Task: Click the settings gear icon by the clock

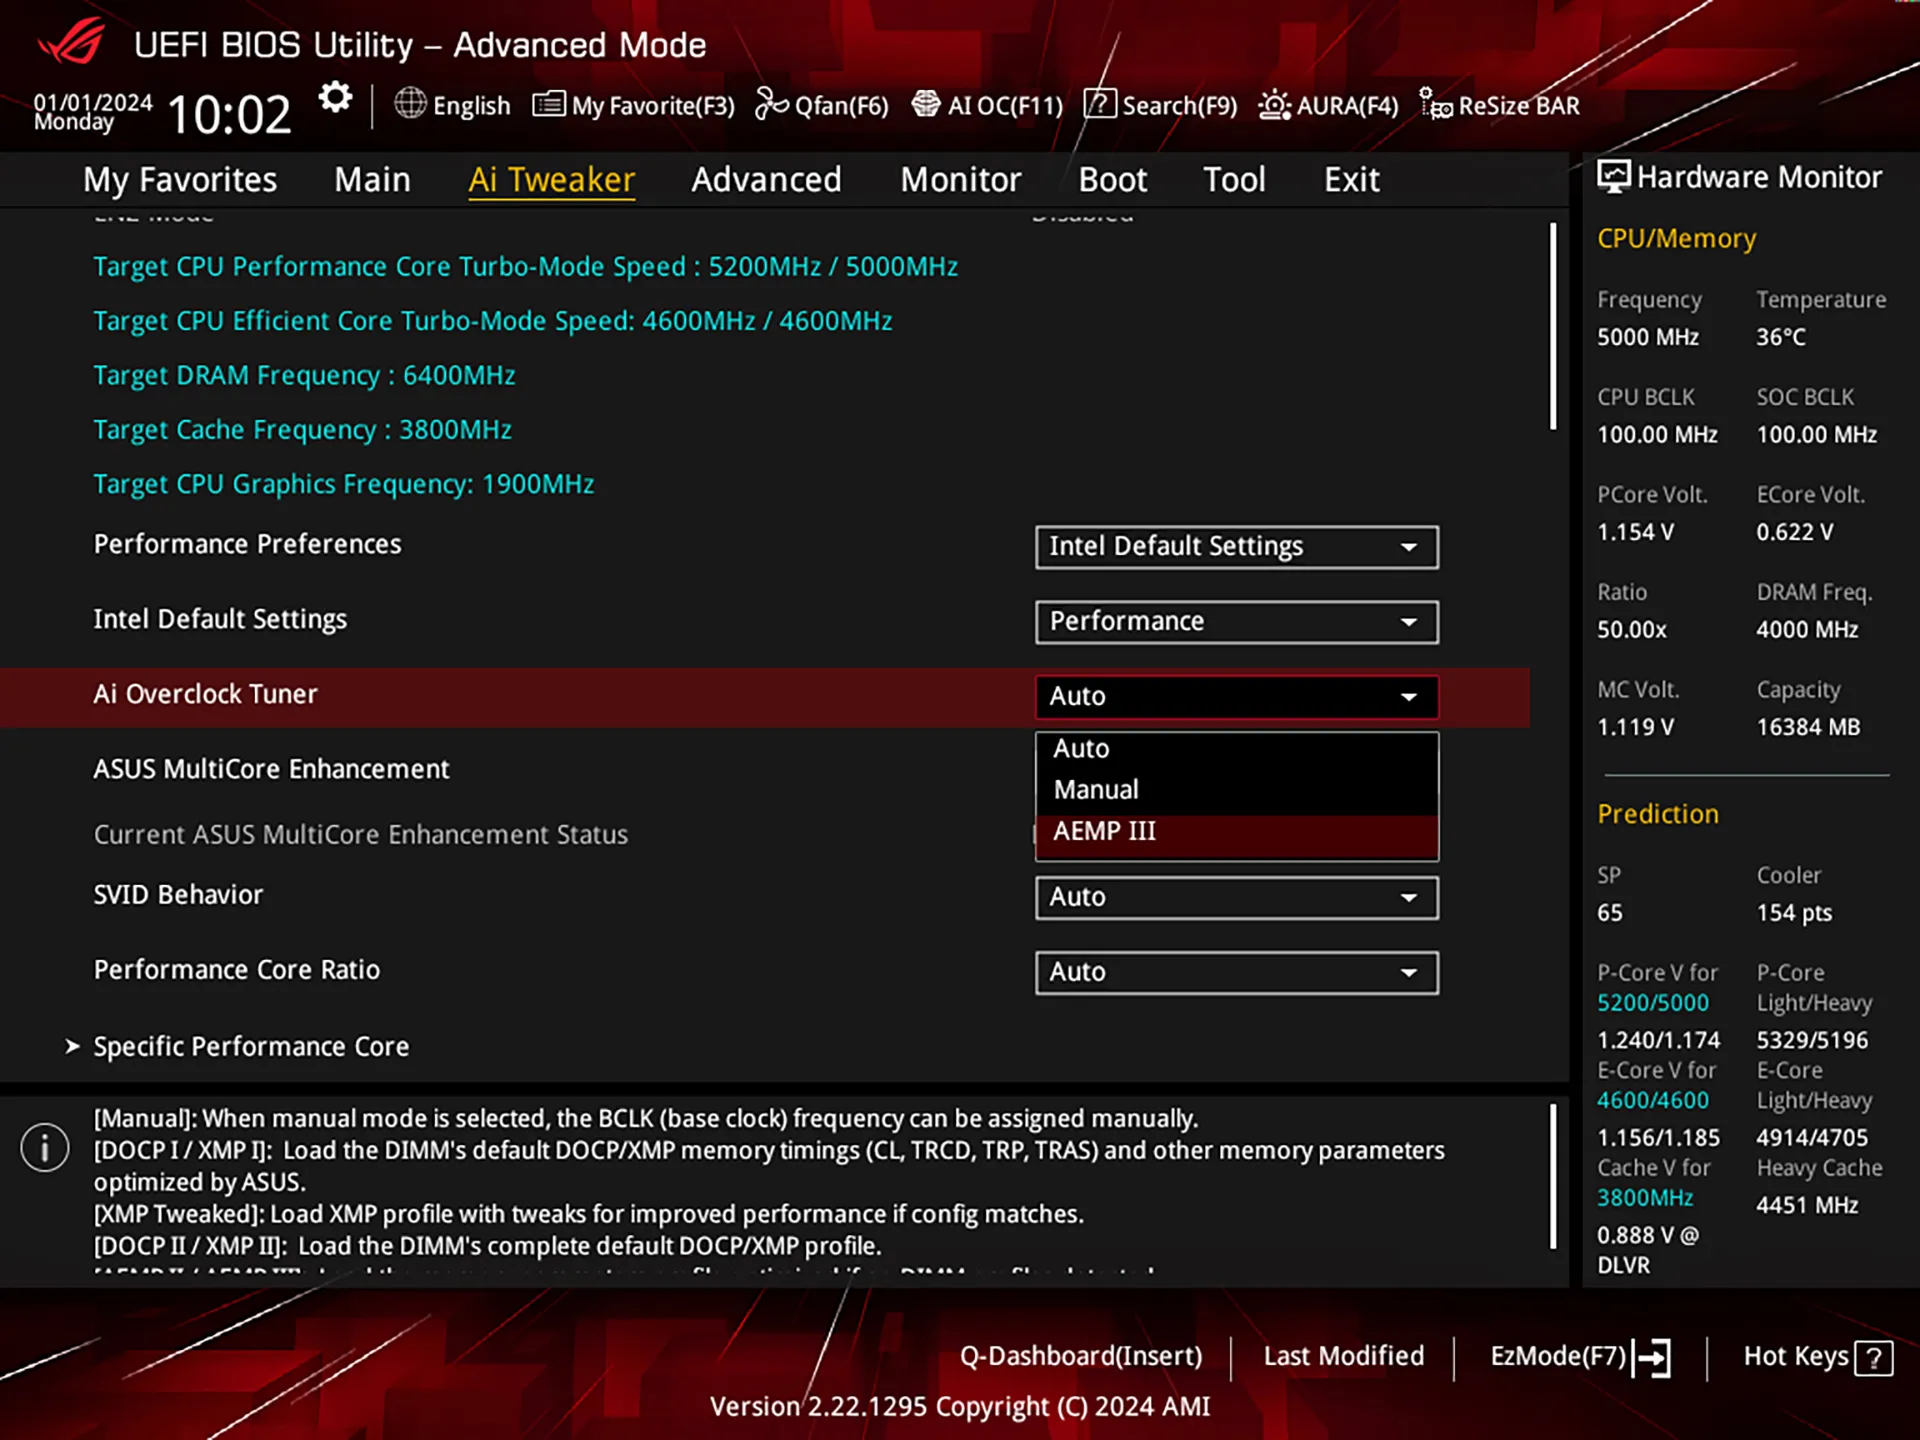Action: pos(335,98)
